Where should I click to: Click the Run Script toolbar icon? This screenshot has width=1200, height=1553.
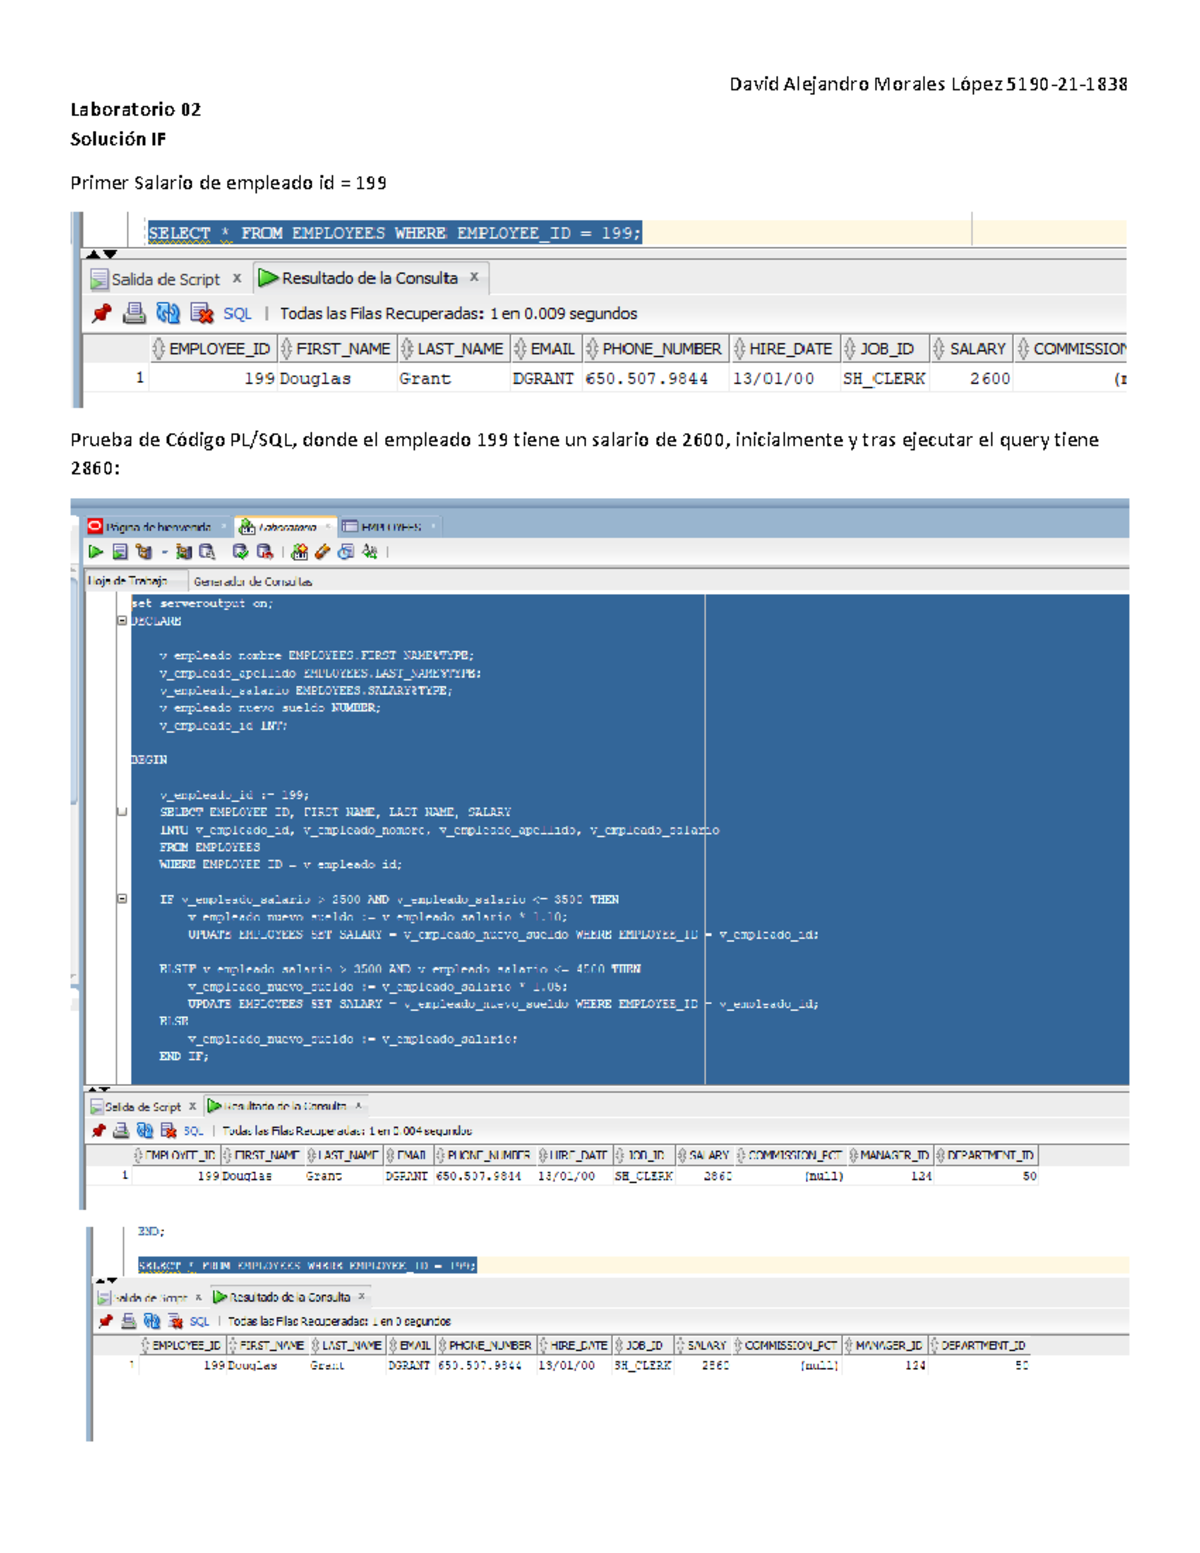point(121,551)
